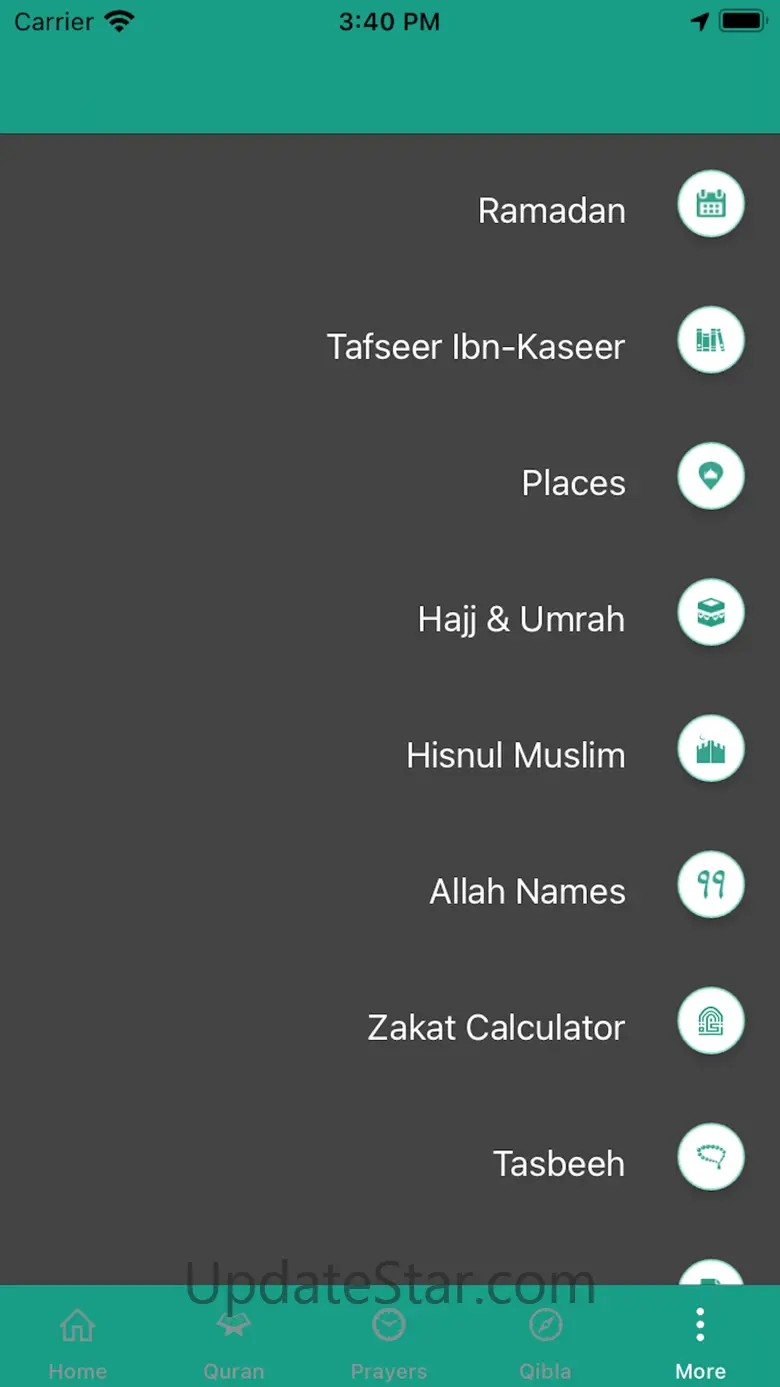Viewport: 780px width, 1387px height.
Task: Tap the Ramadan calendar icon
Action: pyautogui.click(x=711, y=204)
